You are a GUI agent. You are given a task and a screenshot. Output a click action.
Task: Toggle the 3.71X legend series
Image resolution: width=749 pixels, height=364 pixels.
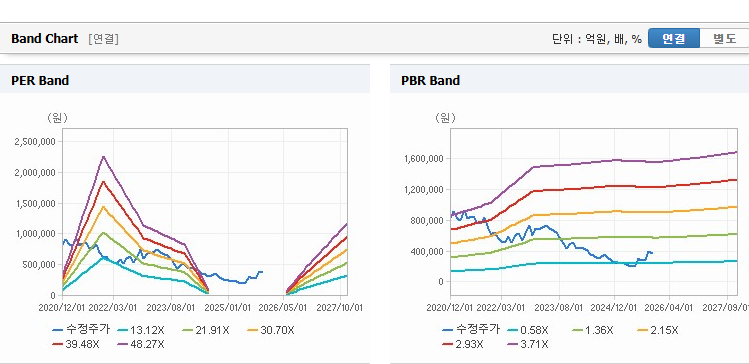tap(528, 344)
